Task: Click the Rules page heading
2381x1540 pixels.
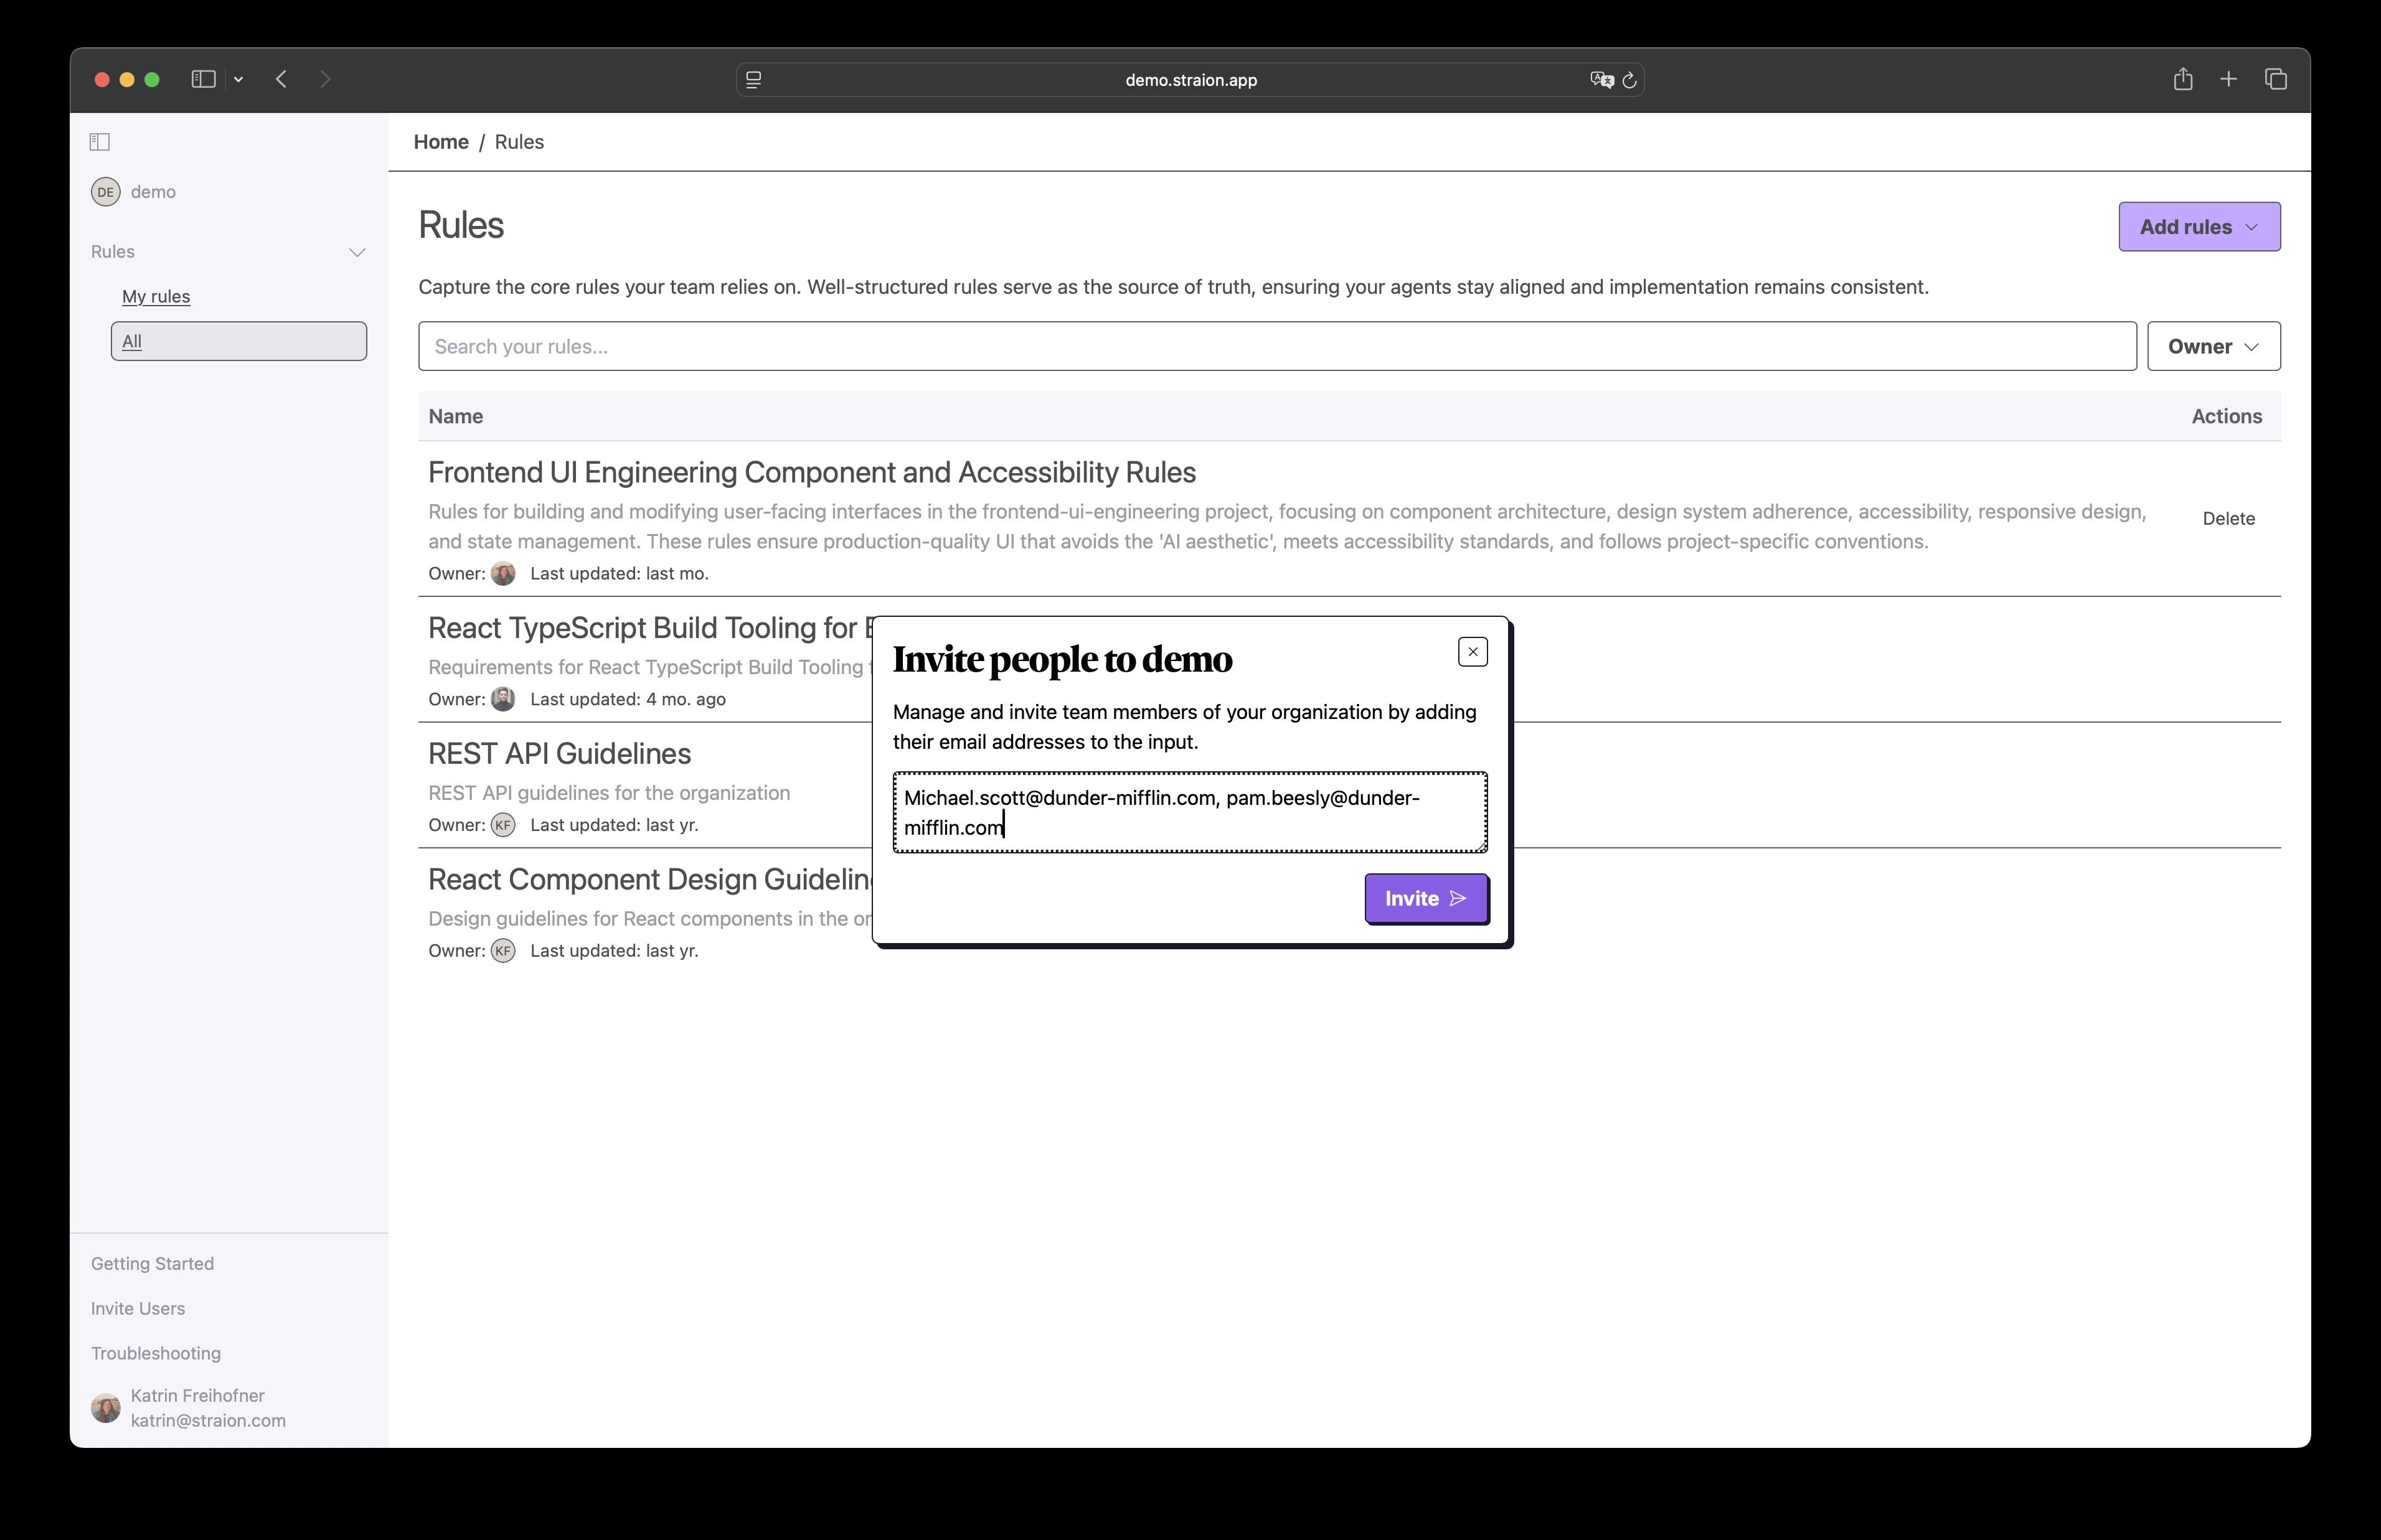Action: tap(461, 225)
